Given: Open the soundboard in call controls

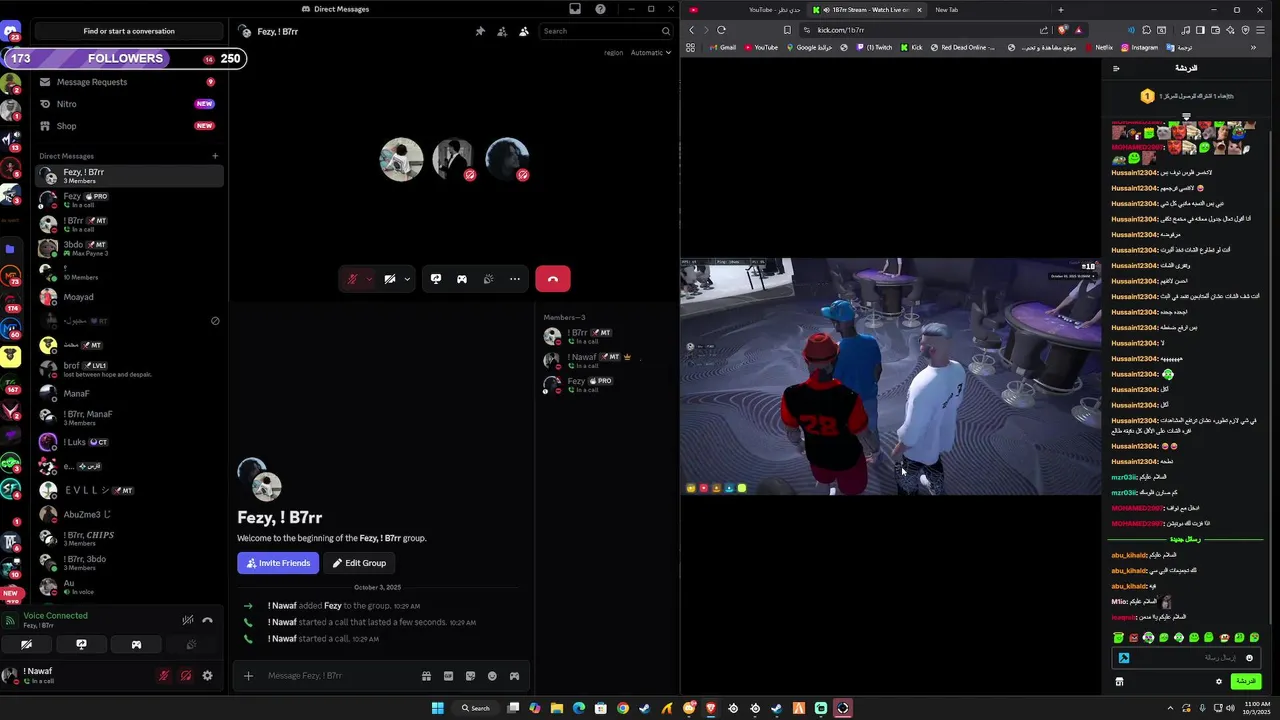Looking at the screenshot, I should (488, 279).
